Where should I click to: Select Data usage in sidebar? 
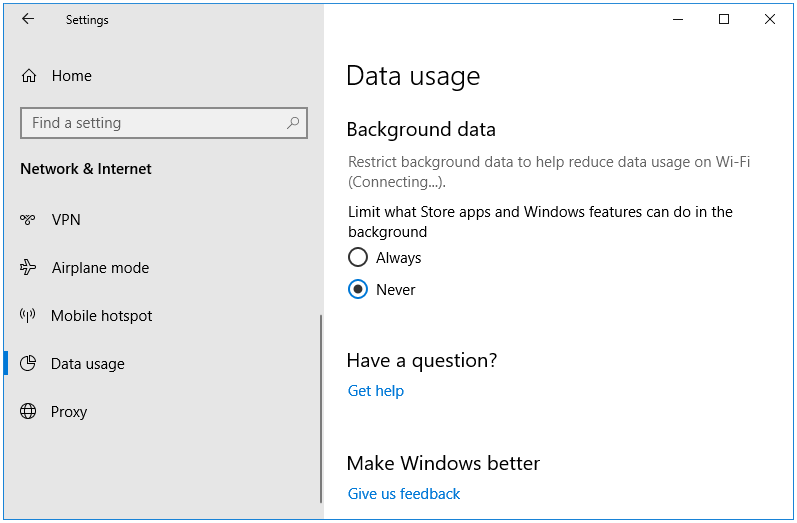(87, 364)
